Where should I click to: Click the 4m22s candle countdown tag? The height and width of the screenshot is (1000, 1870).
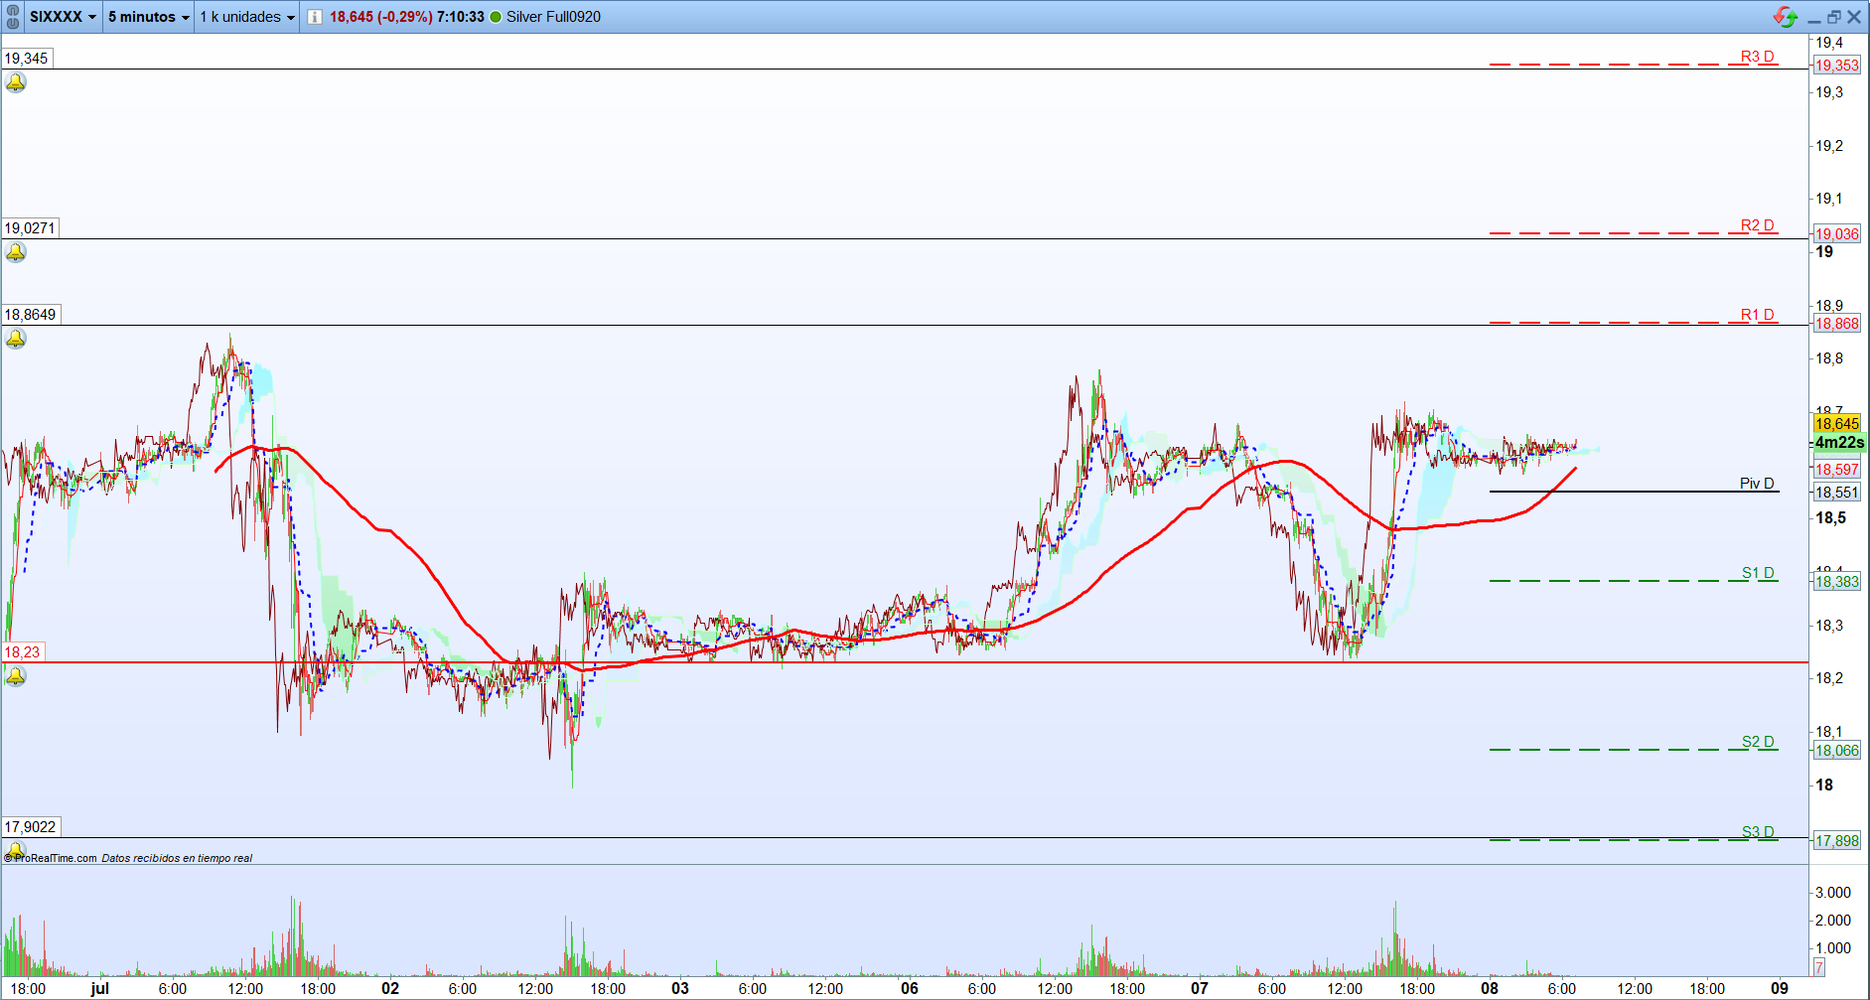point(1839,443)
